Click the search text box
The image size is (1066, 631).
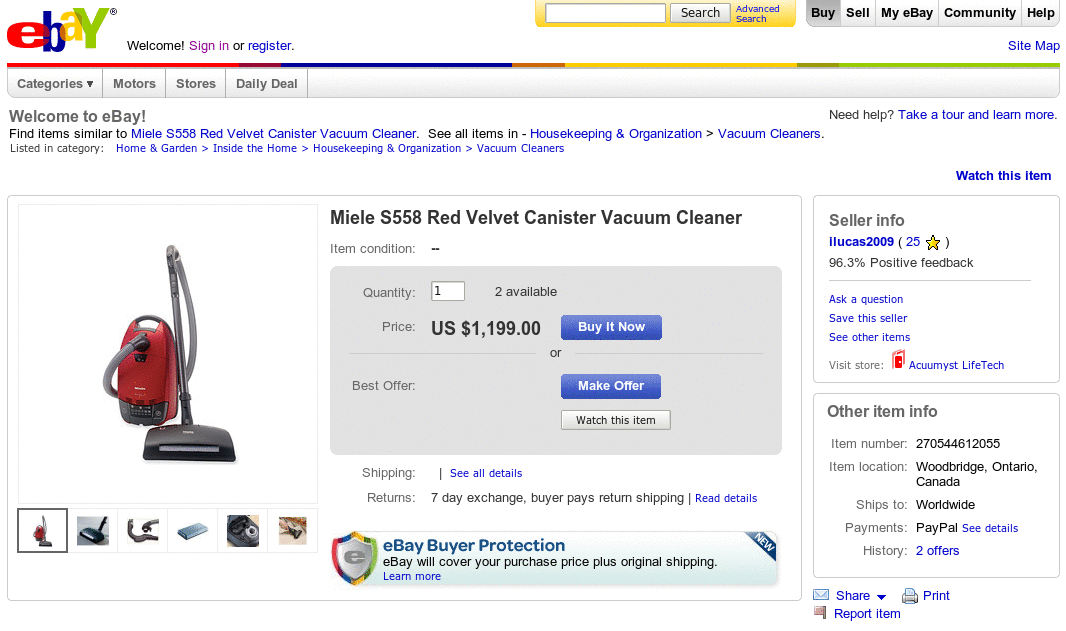point(605,13)
